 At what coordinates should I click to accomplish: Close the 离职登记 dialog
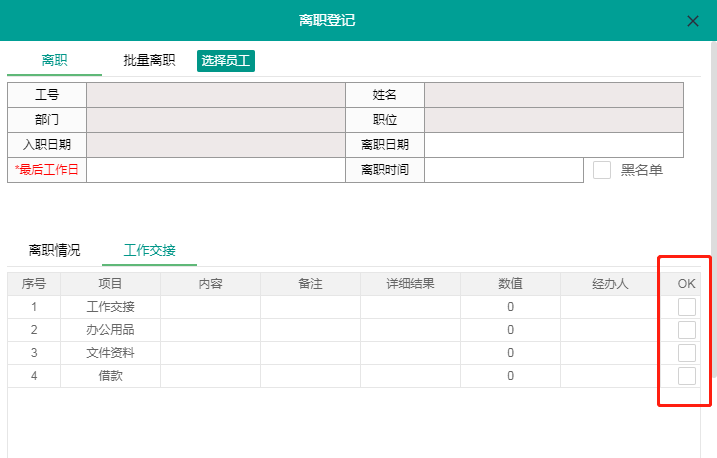pyautogui.click(x=692, y=21)
